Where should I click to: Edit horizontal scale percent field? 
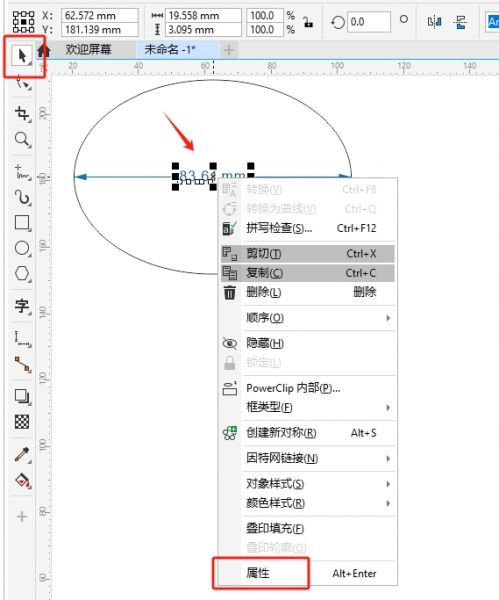point(264,16)
